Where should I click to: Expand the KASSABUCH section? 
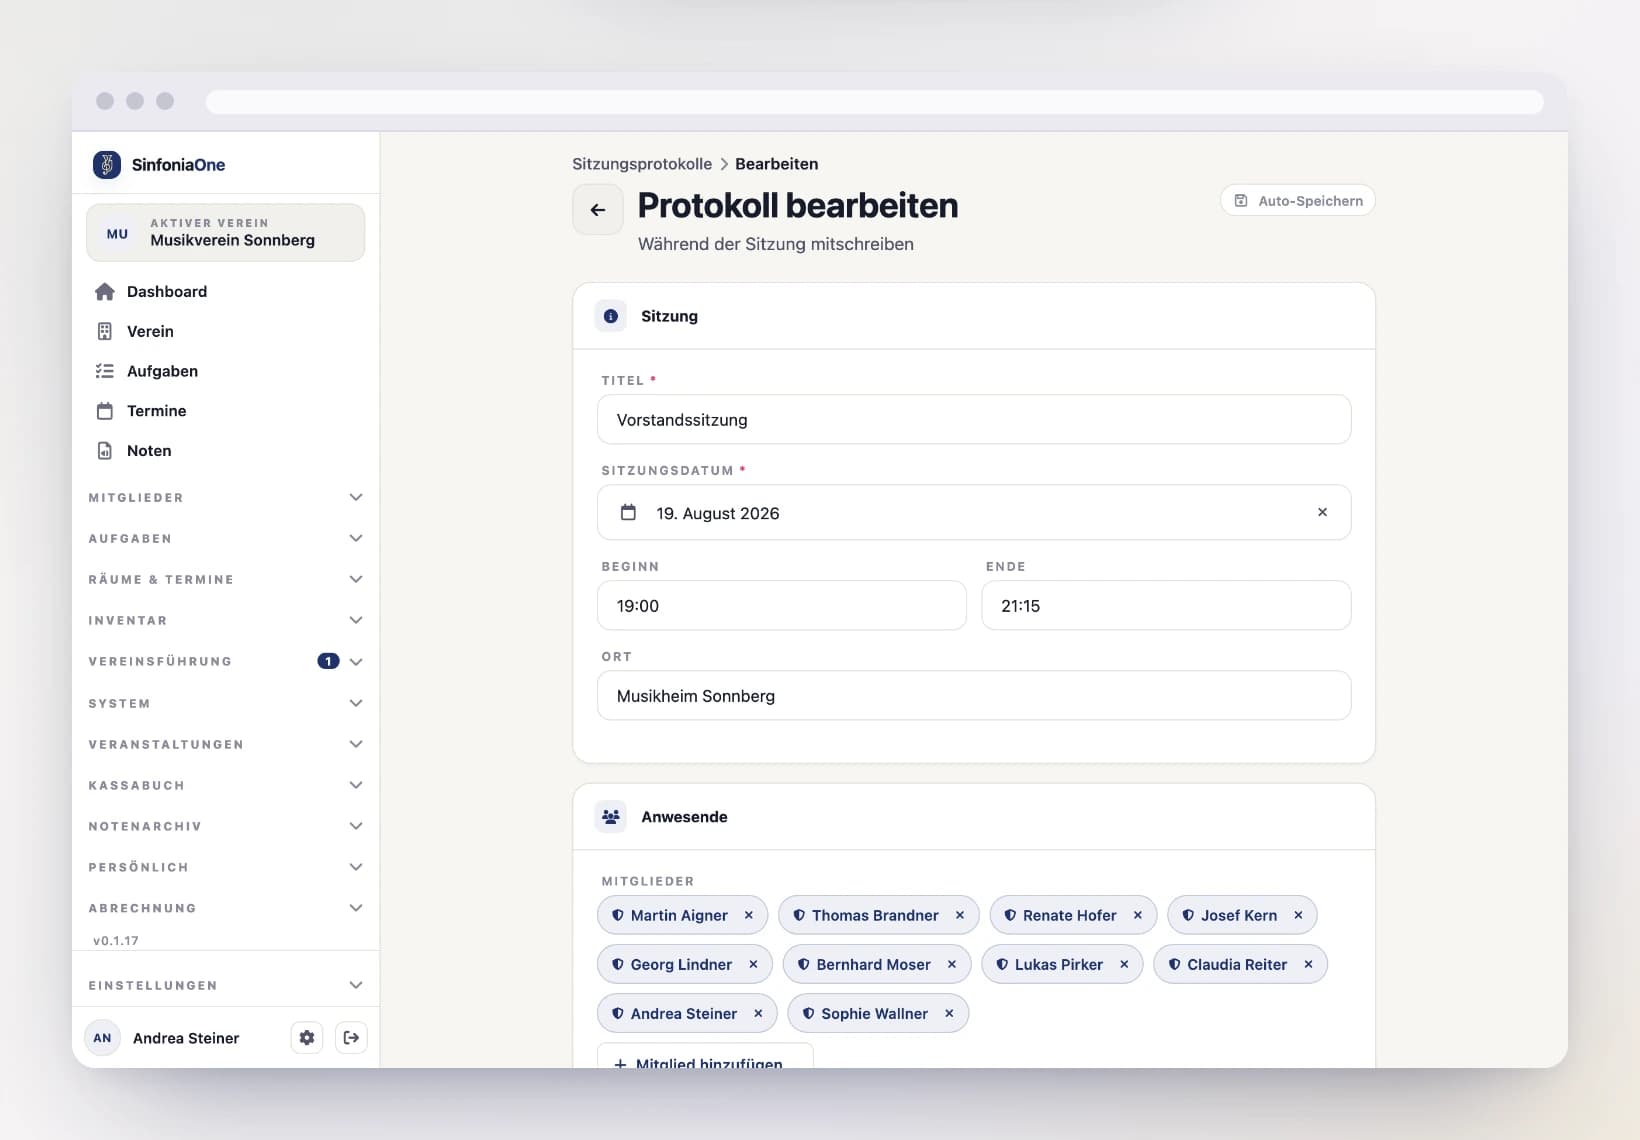pyautogui.click(x=225, y=785)
